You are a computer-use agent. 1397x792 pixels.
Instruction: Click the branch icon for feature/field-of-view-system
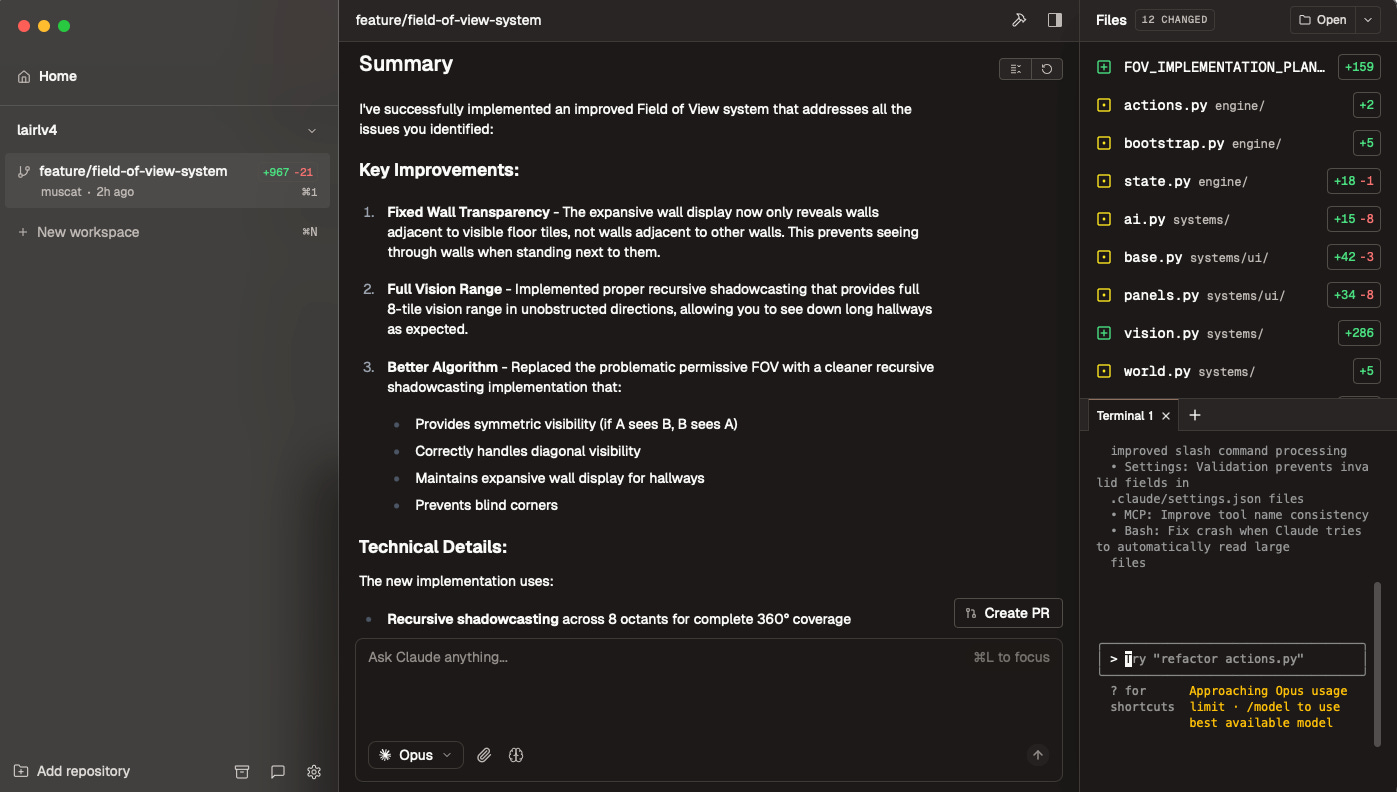coord(24,172)
